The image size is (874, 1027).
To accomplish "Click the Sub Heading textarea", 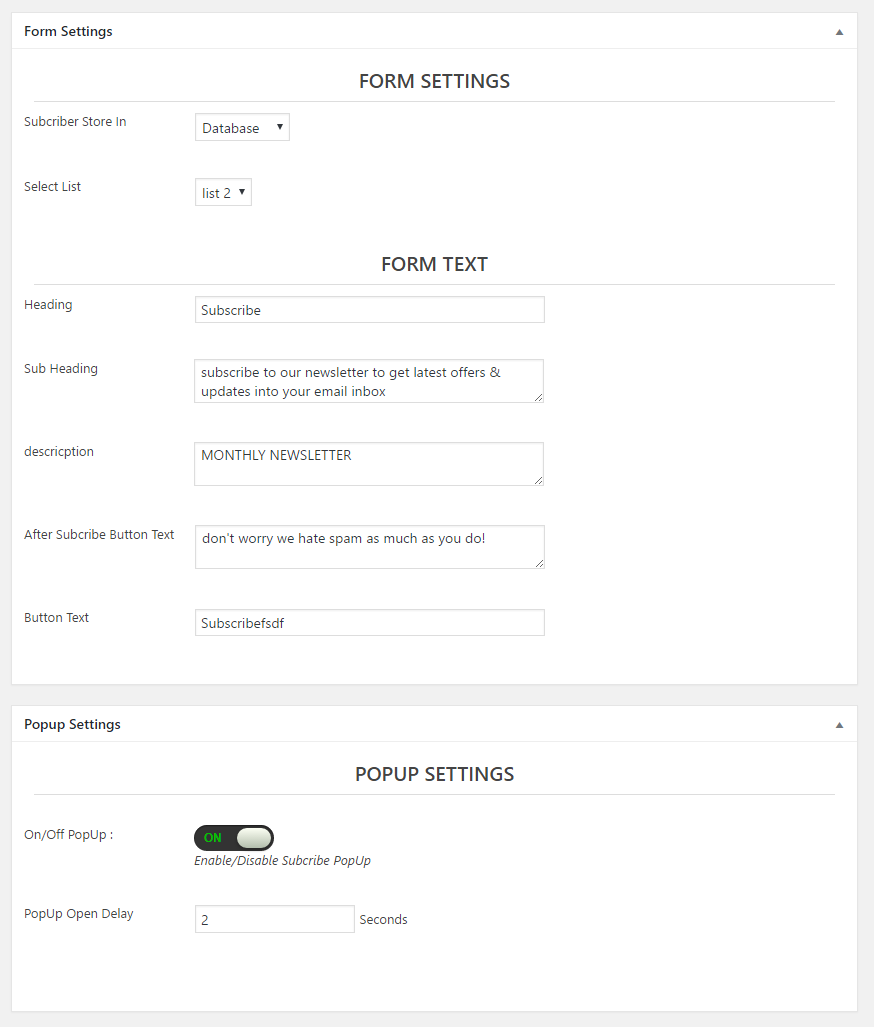I will (x=369, y=381).
